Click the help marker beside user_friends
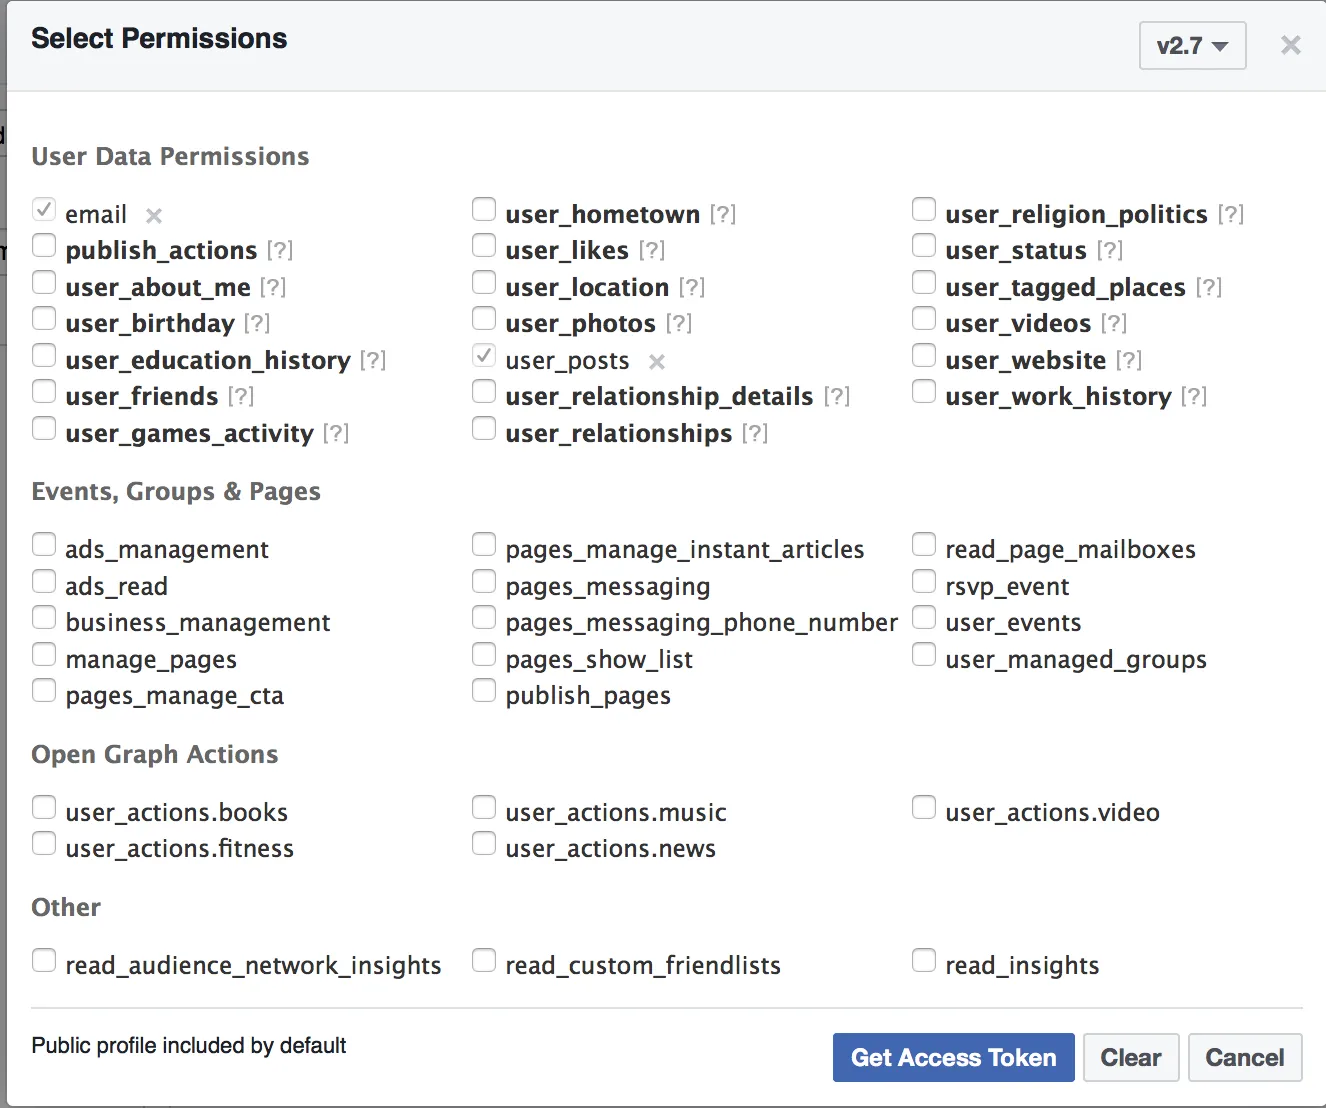 (x=241, y=396)
